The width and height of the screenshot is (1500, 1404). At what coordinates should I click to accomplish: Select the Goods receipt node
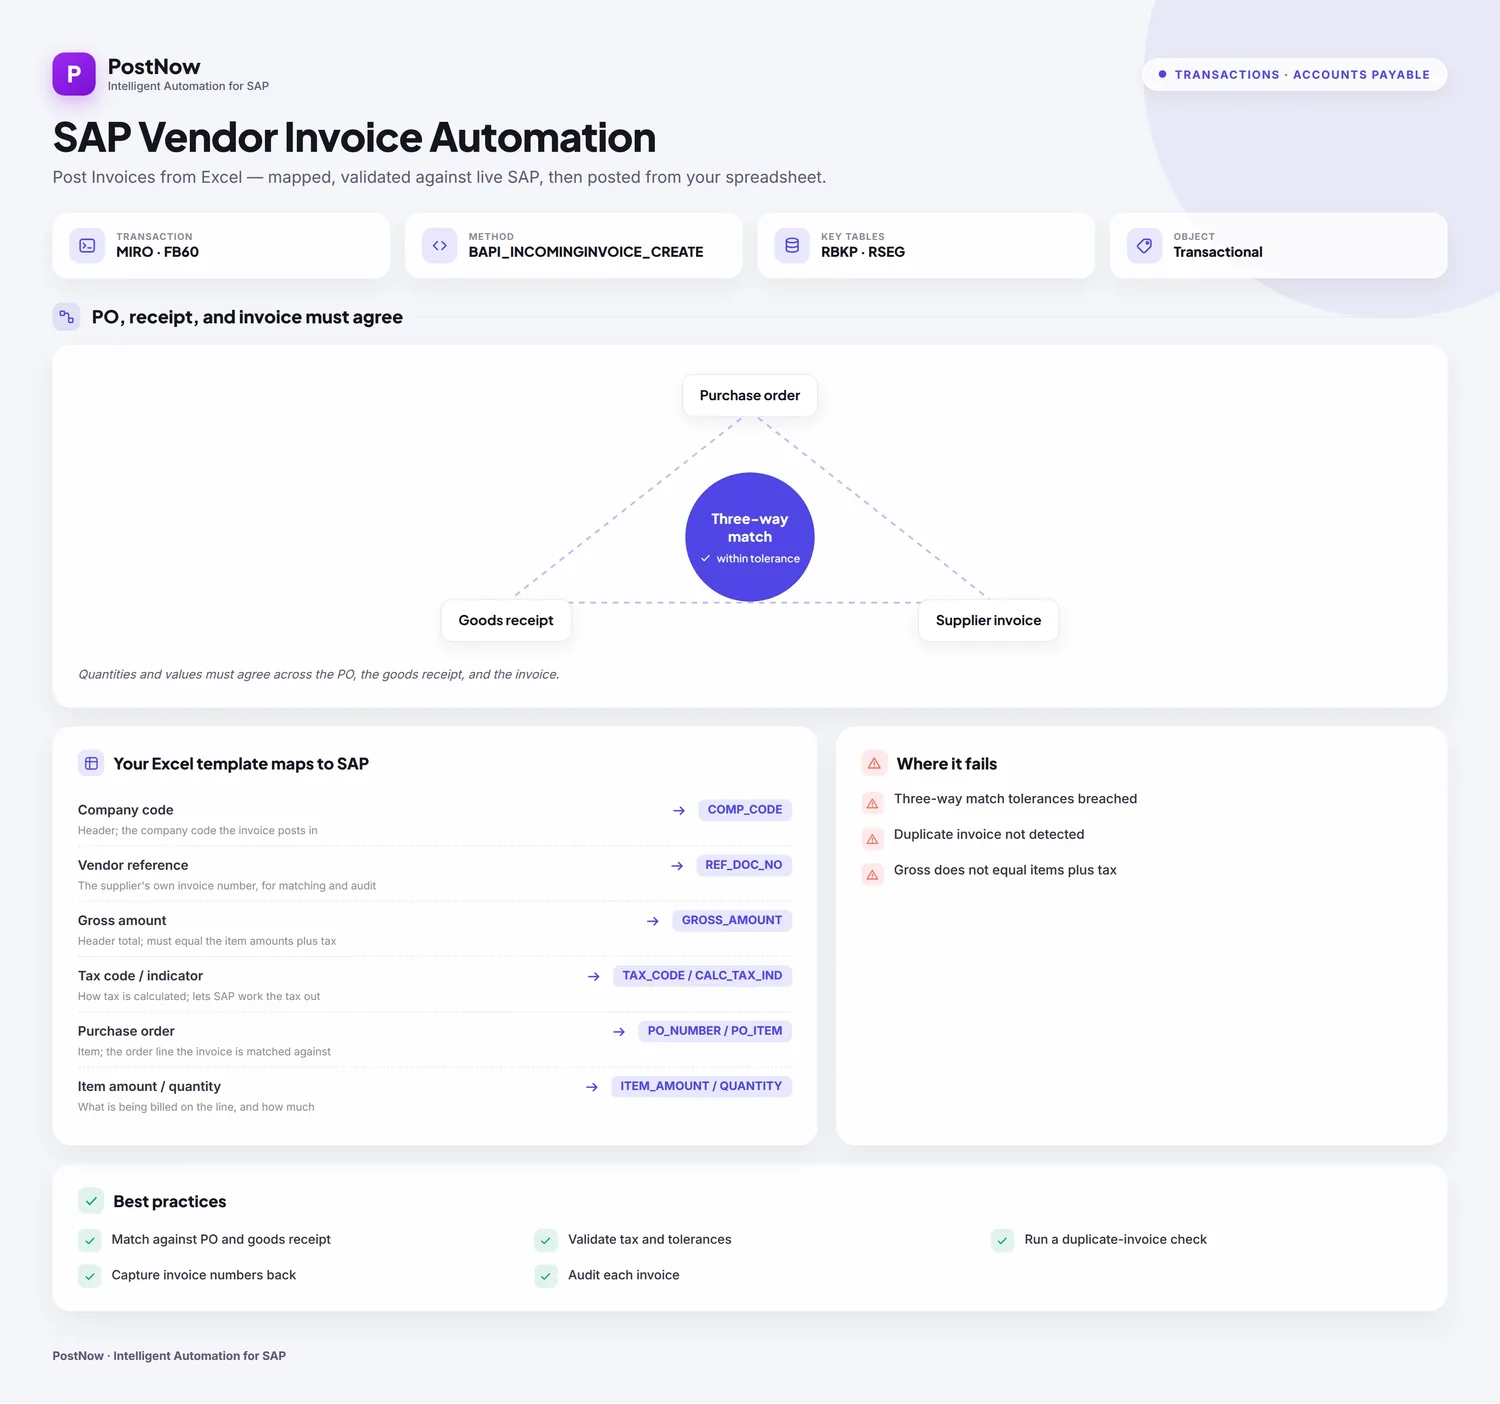(506, 621)
